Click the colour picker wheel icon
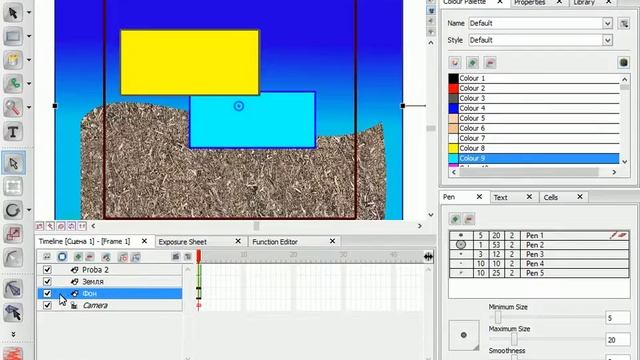 (x=455, y=62)
